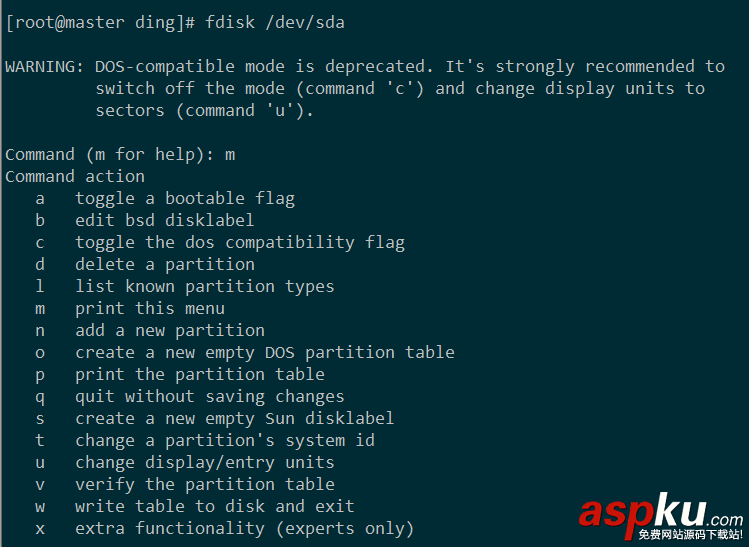Click the 'list known partition types' line
Screen dimensions: 749x547
coord(205,286)
